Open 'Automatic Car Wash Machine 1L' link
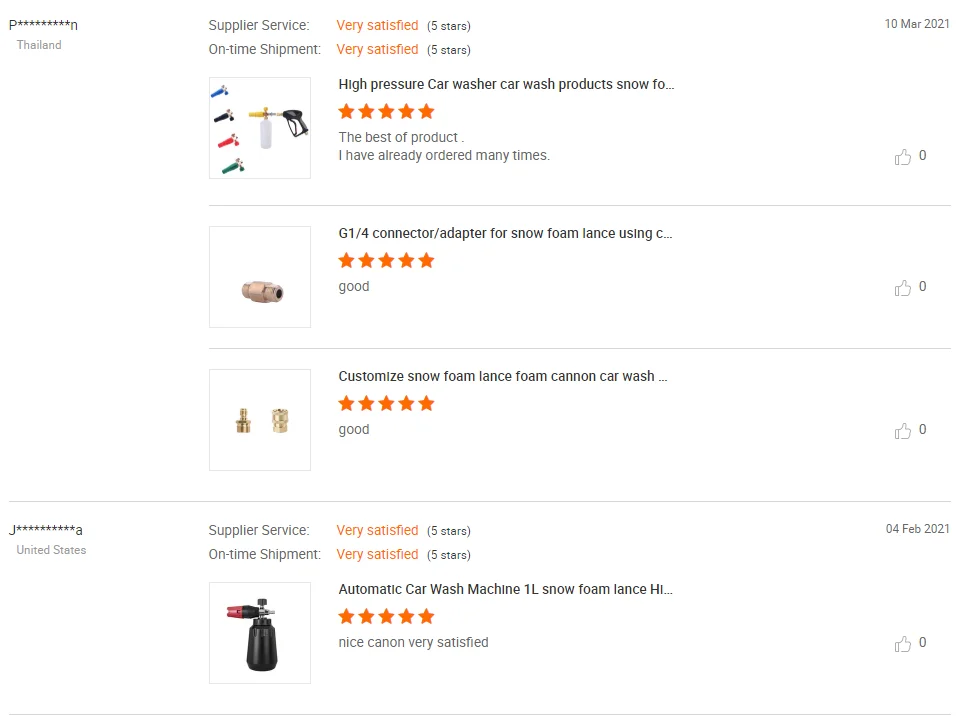 (x=505, y=590)
